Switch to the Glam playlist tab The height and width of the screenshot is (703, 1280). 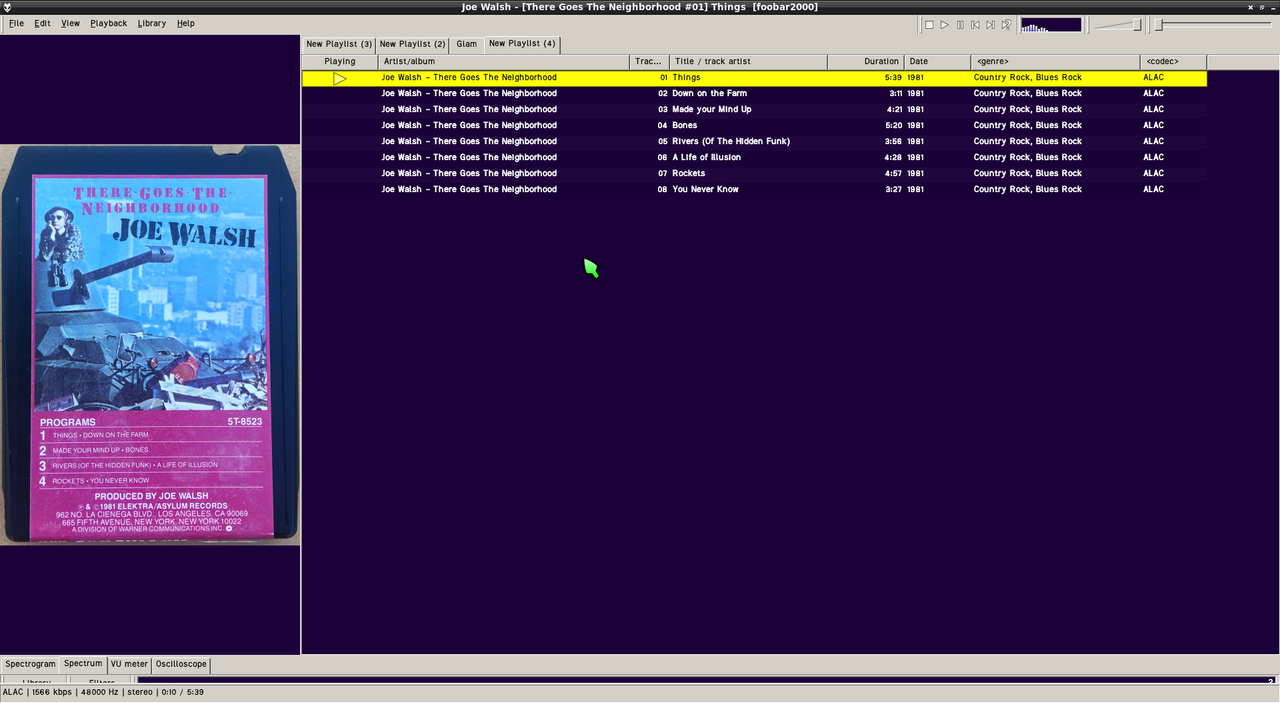tap(467, 44)
